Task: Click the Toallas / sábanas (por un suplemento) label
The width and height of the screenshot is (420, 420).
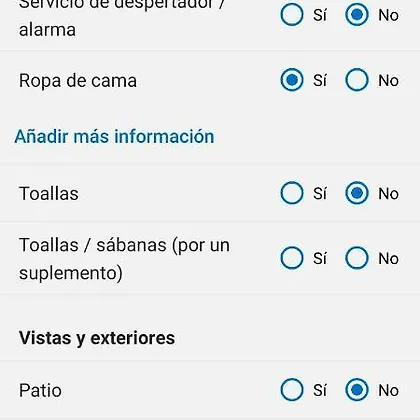Action: coord(124,259)
